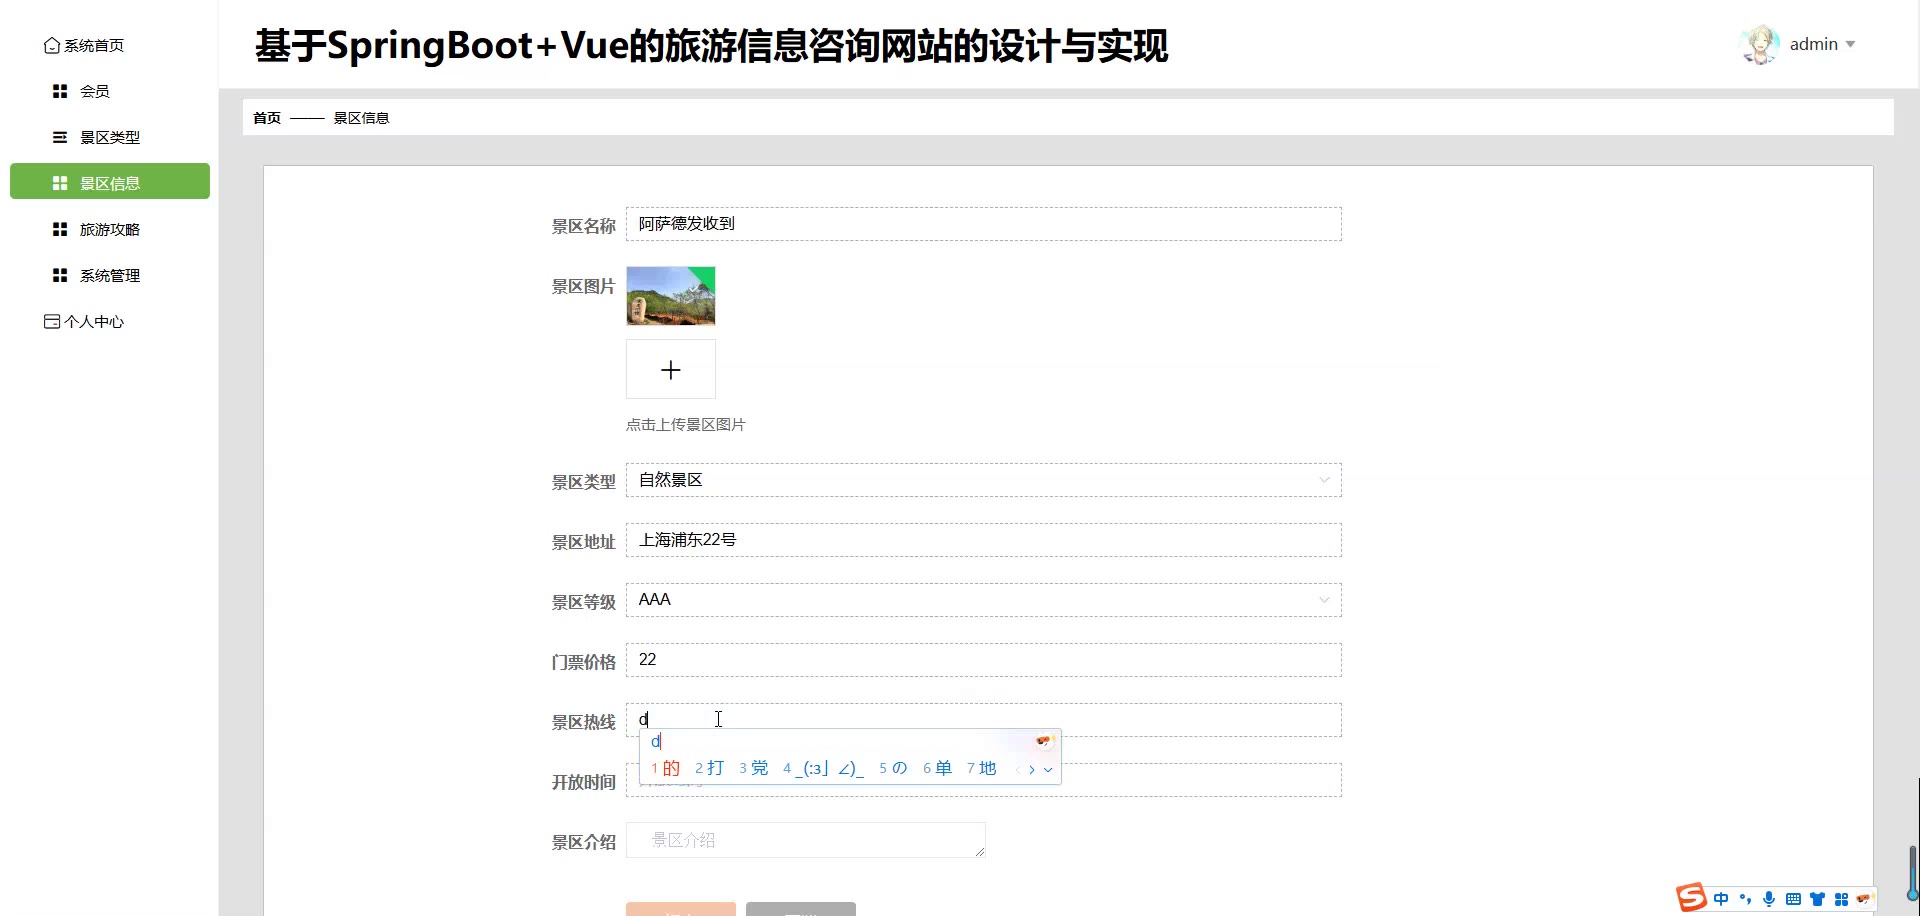
Task: Click the admin avatar picture
Action: tap(1759, 45)
